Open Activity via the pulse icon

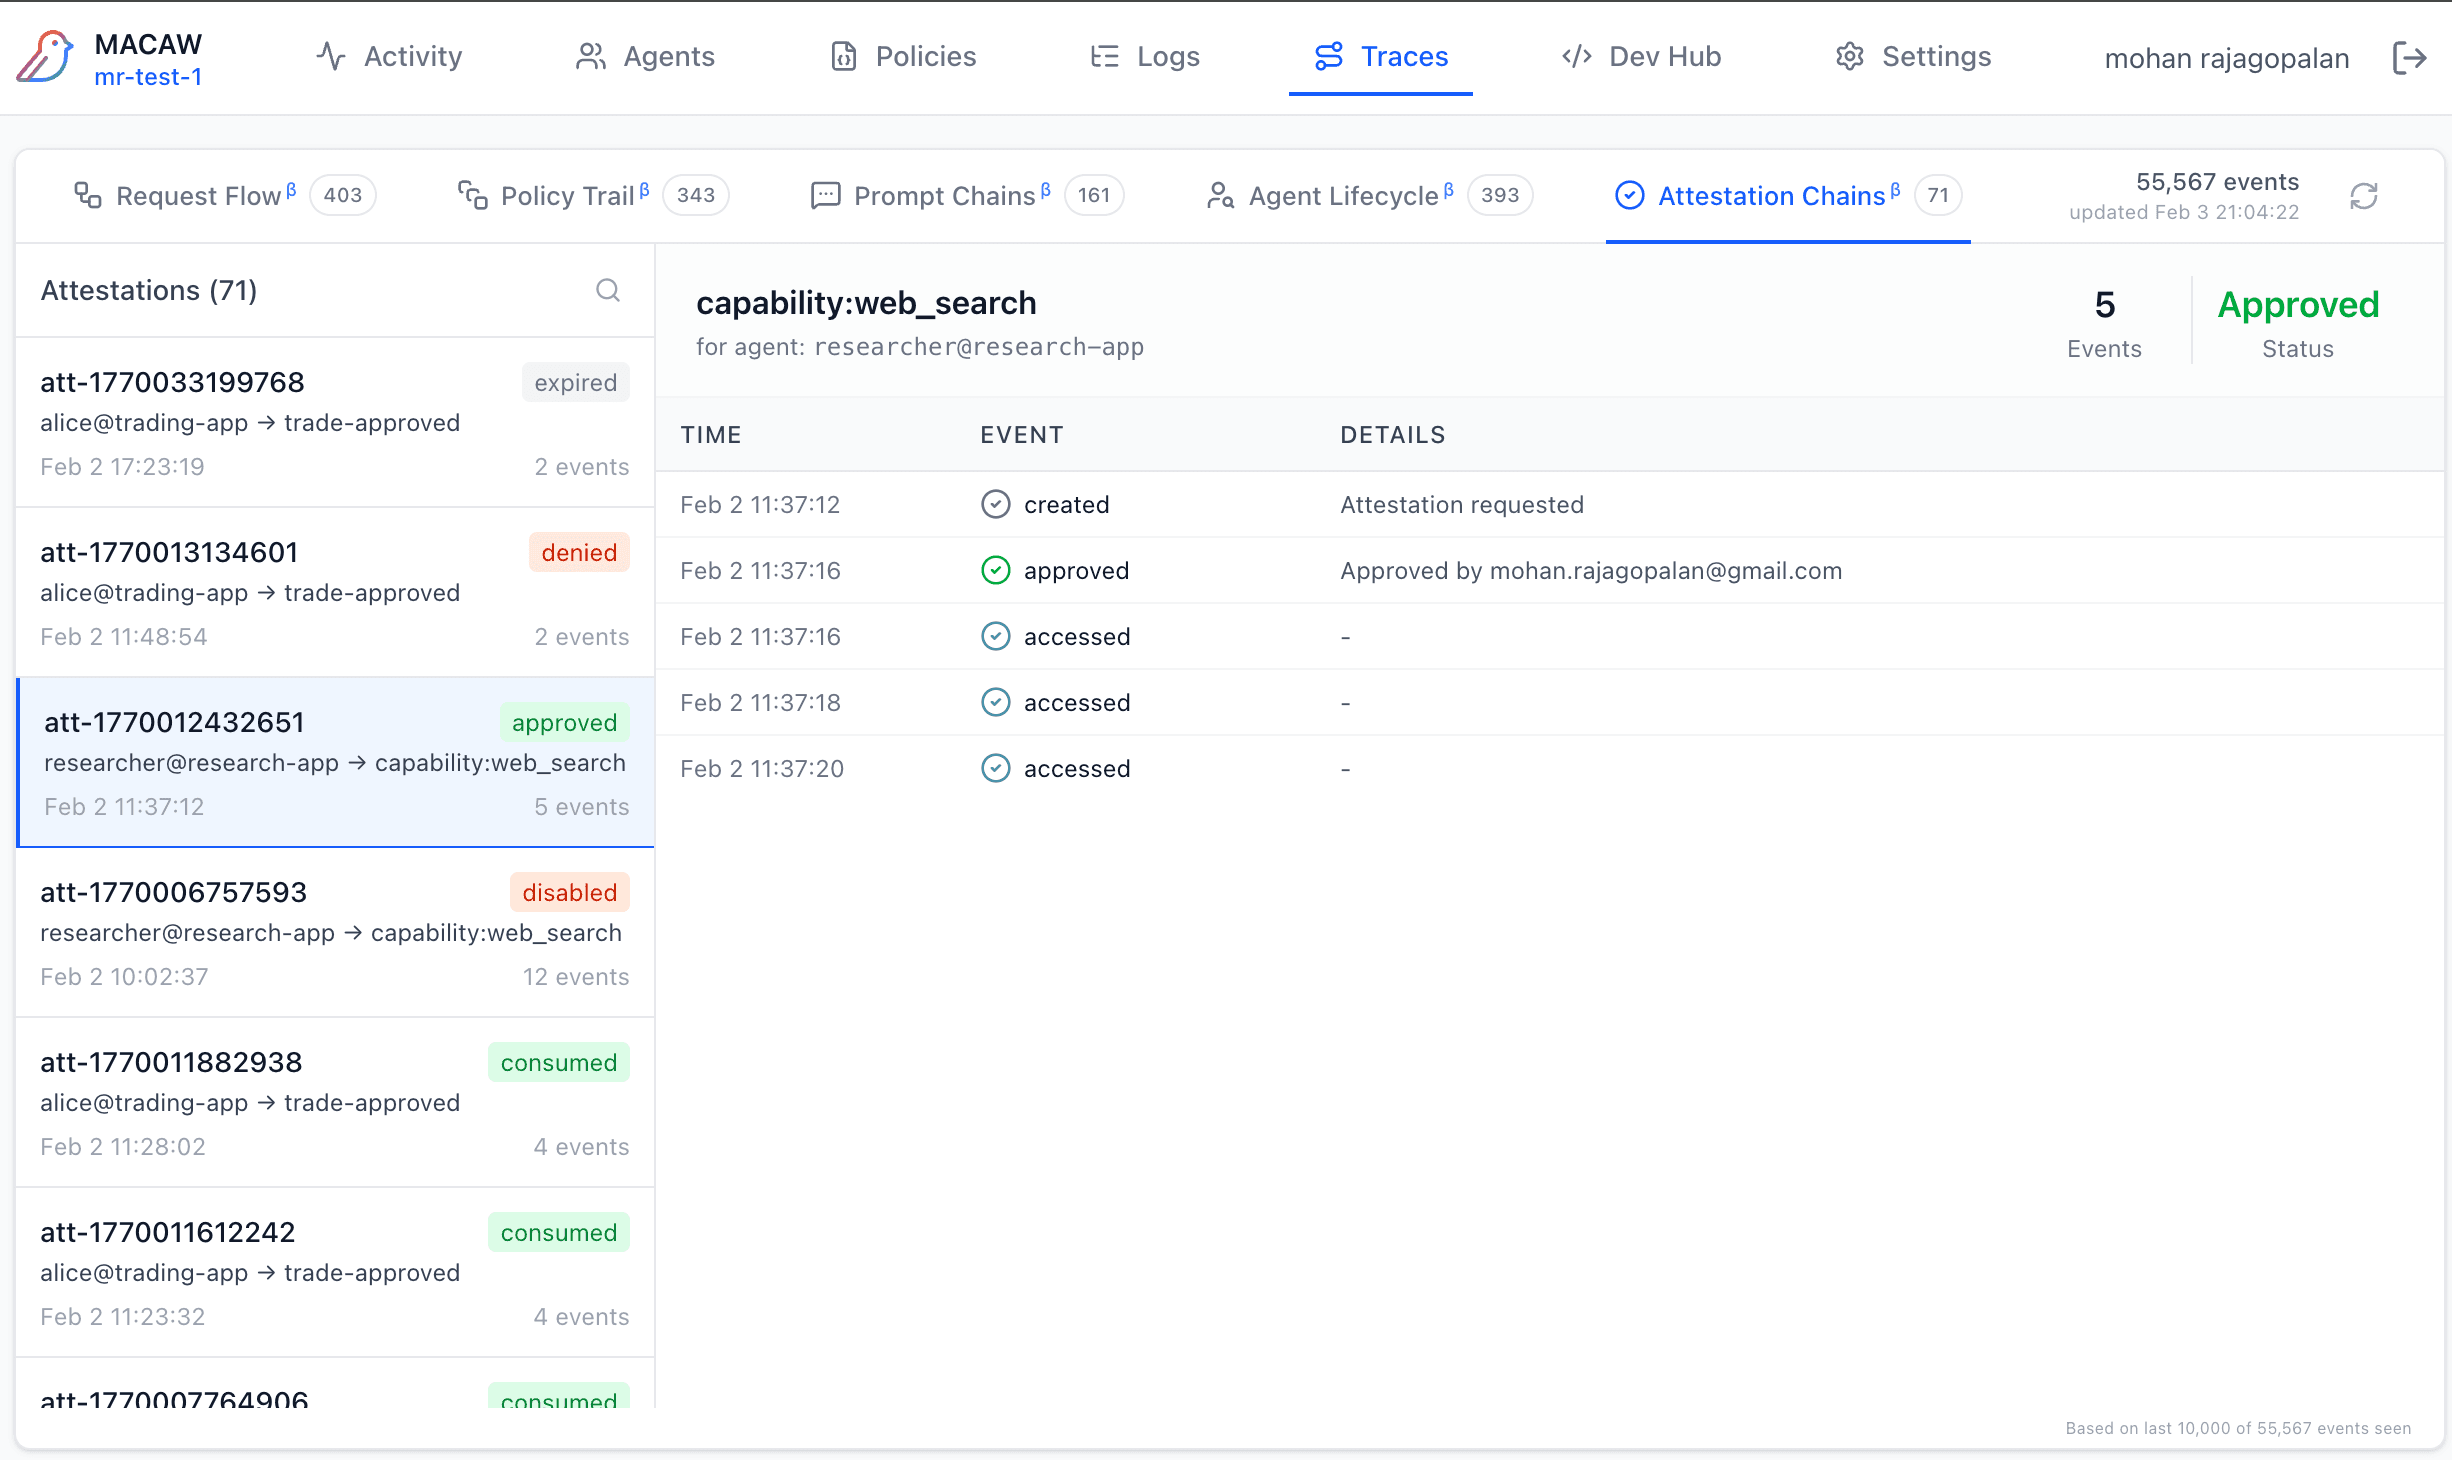(x=331, y=57)
